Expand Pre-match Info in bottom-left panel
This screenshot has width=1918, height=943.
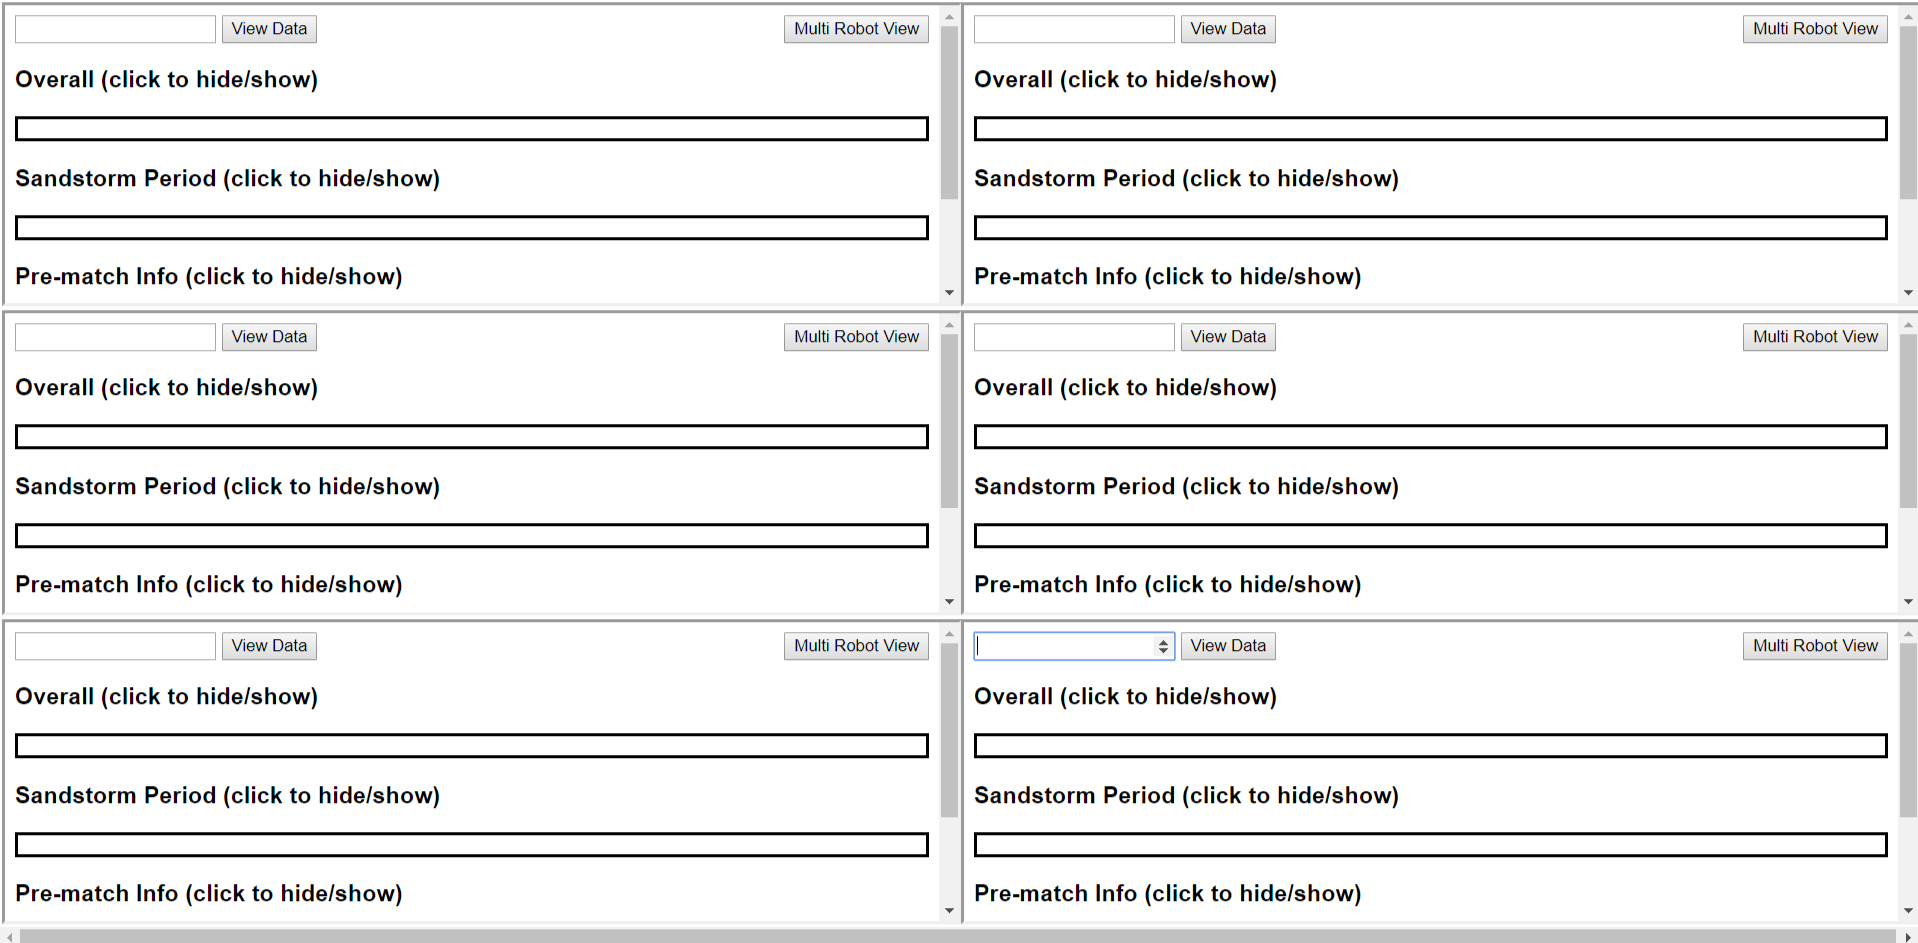209,893
